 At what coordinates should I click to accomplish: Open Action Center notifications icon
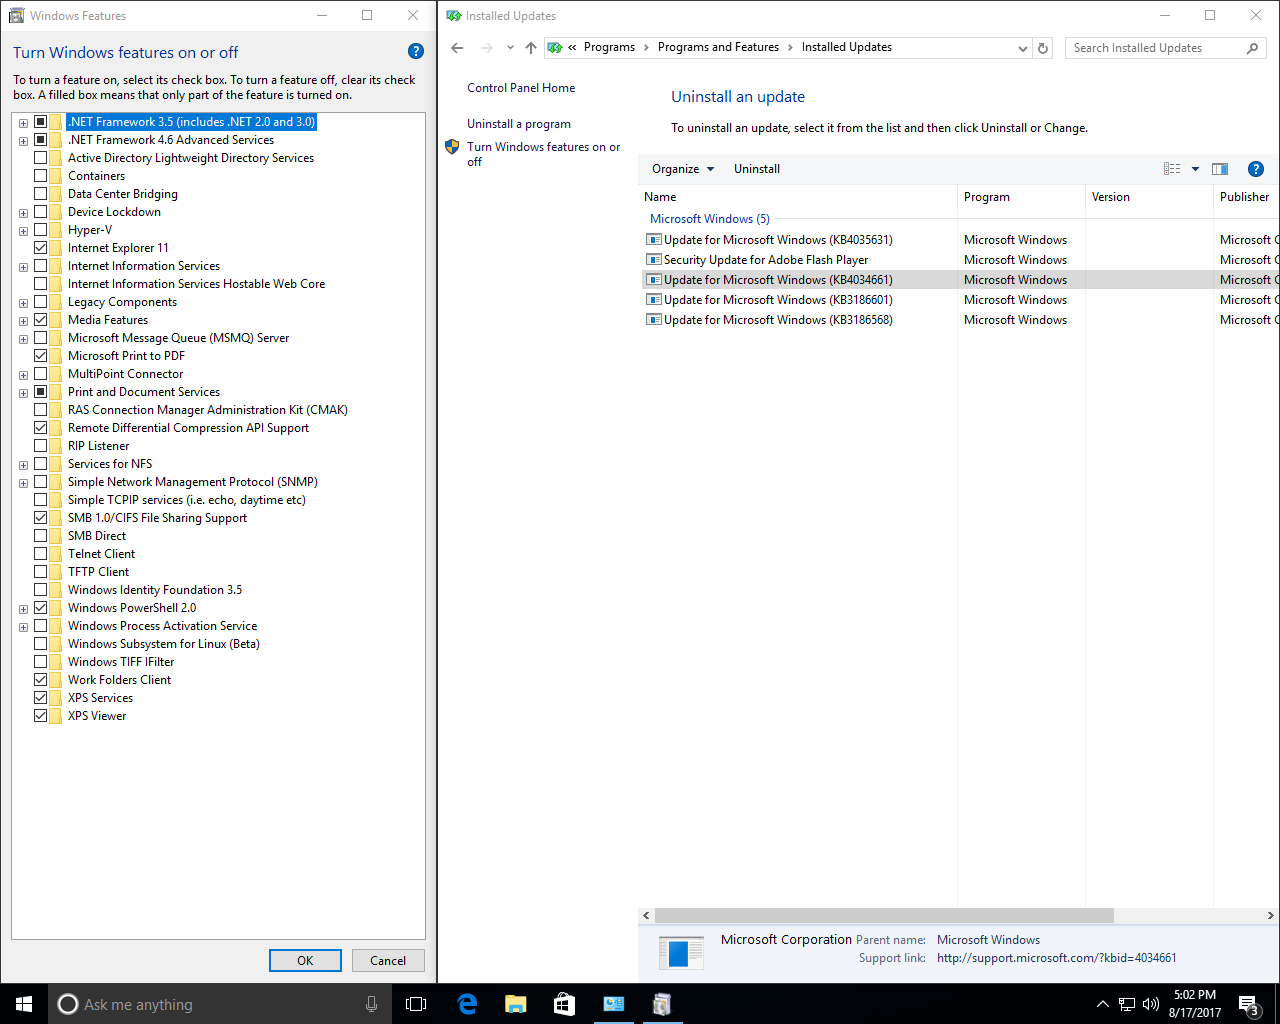point(1248,1004)
